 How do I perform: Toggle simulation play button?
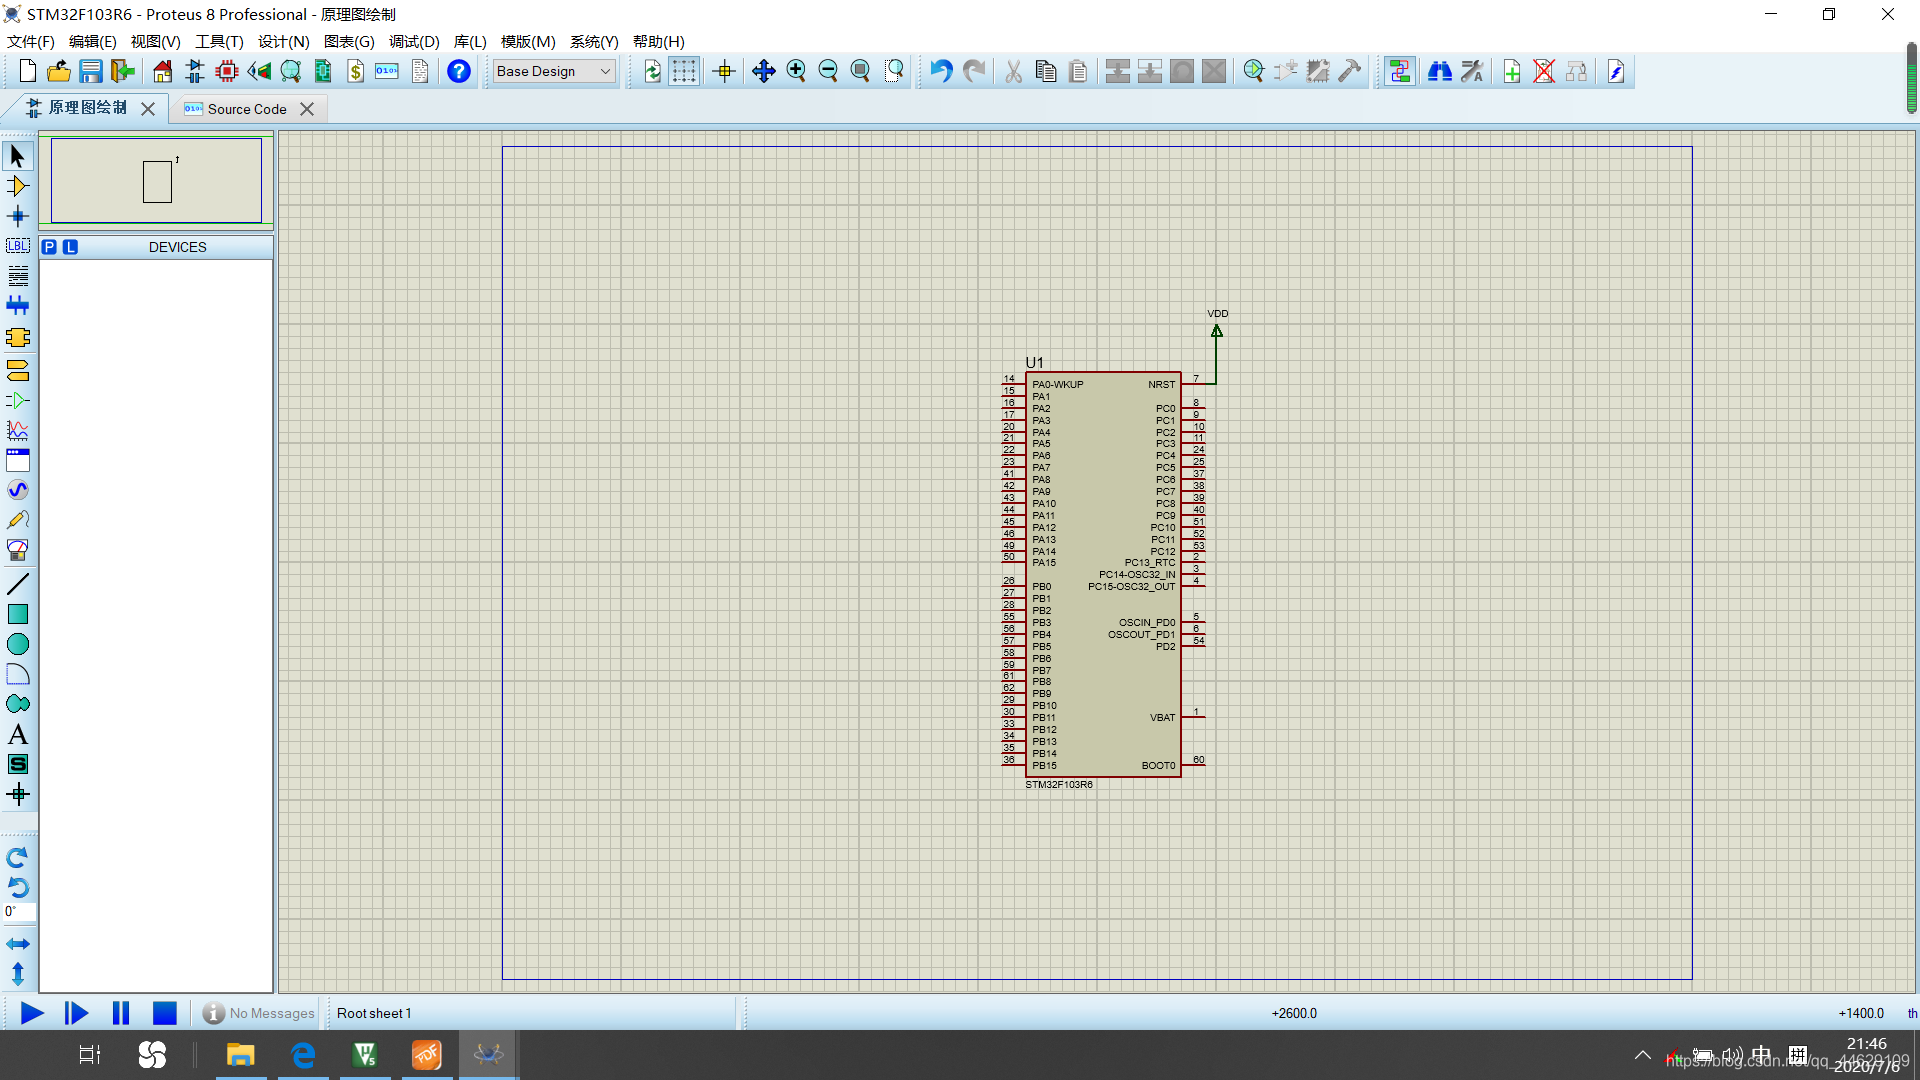coord(30,1013)
